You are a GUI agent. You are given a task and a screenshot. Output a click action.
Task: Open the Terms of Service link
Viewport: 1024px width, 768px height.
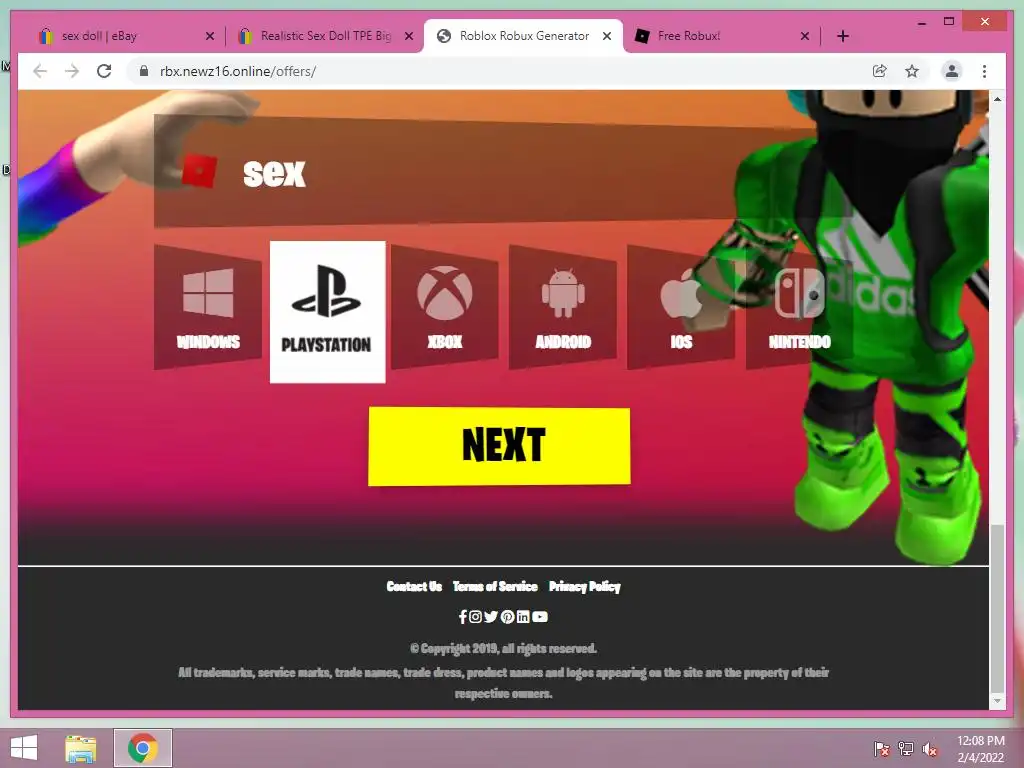(x=495, y=586)
